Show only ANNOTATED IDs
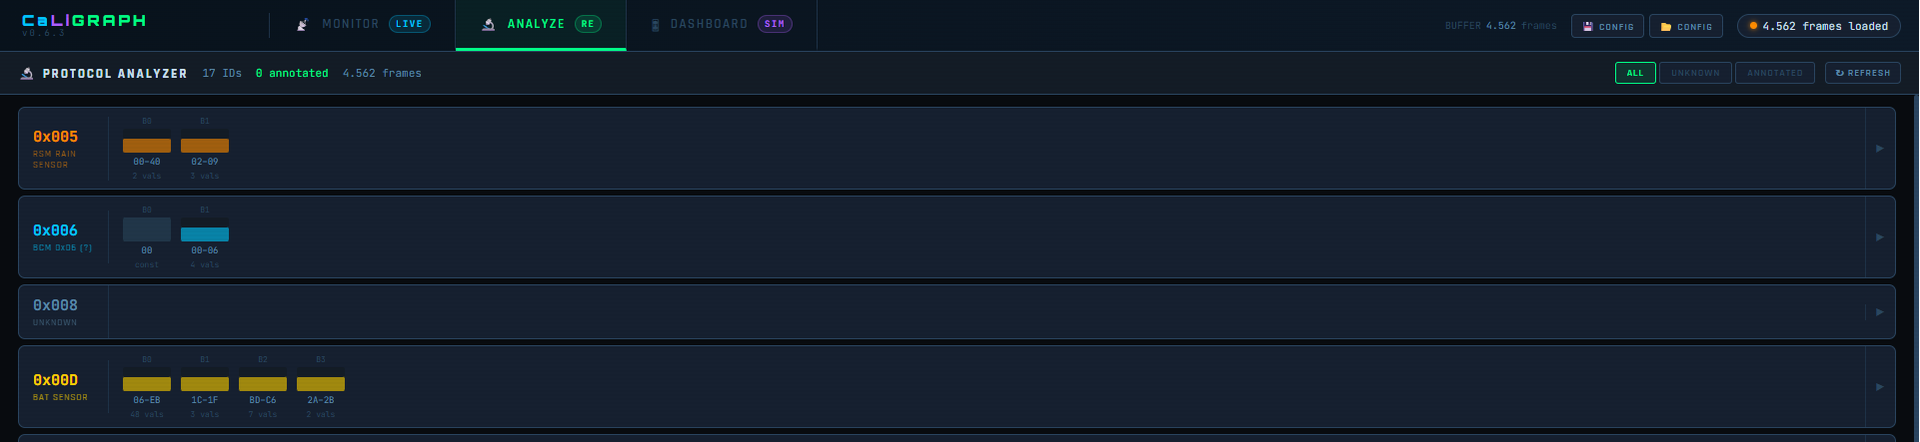The width and height of the screenshot is (1920, 442). point(1775,73)
